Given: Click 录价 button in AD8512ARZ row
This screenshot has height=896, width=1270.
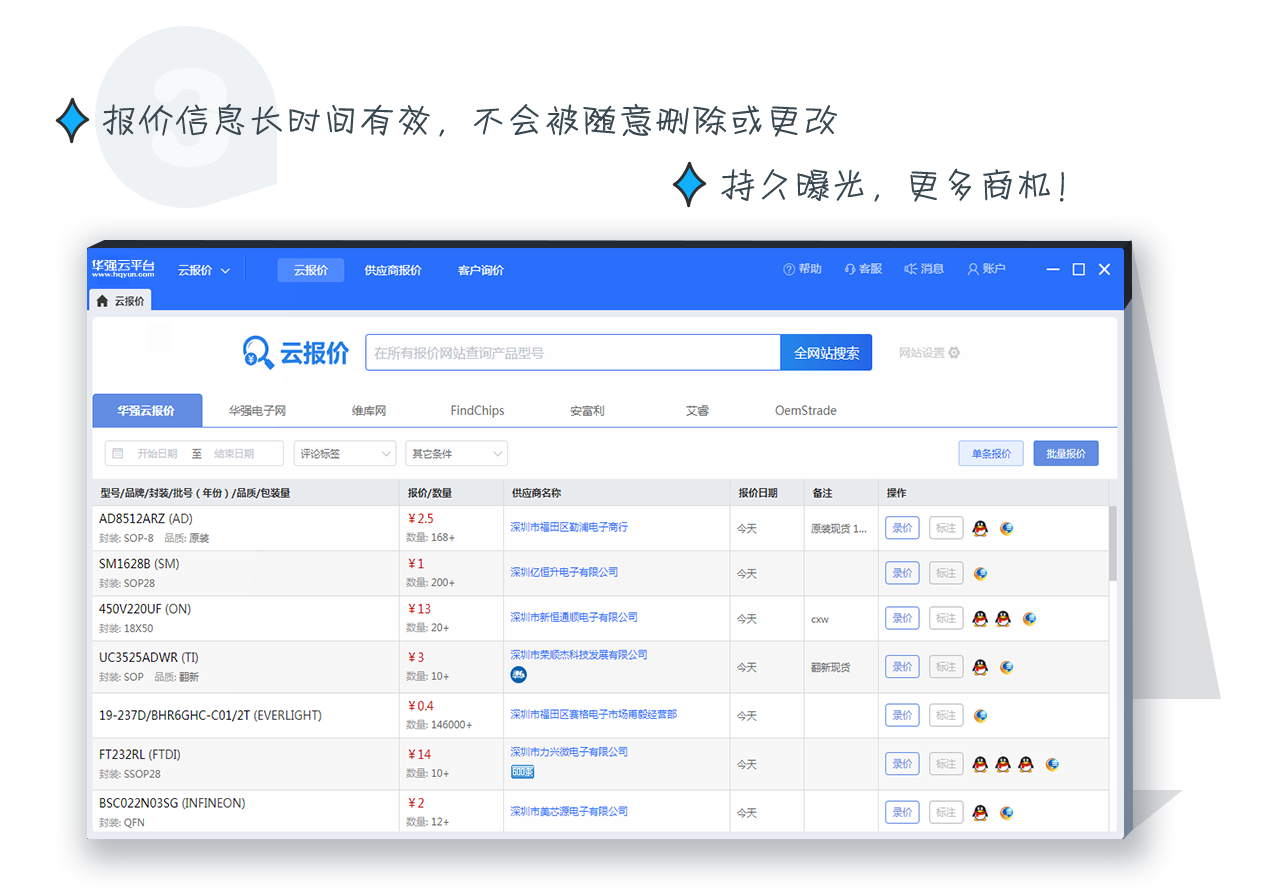Looking at the screenshot, I should (x=902, y=528).
